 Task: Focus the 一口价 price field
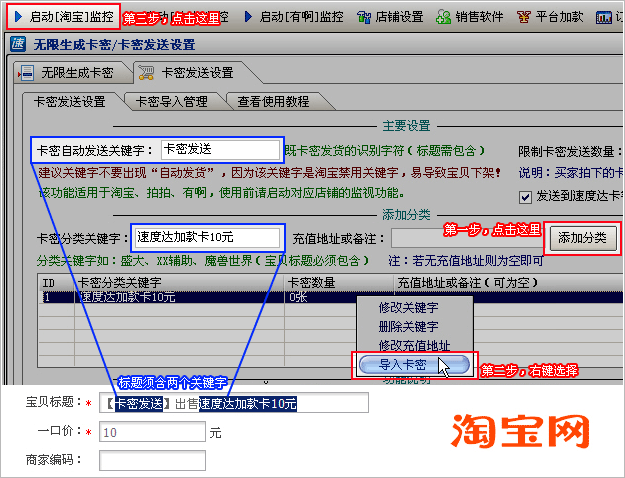click(x=152, y=432)
